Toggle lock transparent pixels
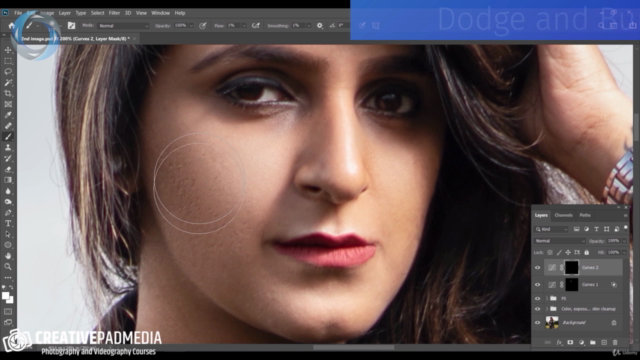The height and width of the screenshot is (360, 640). (x=550, y=253)
